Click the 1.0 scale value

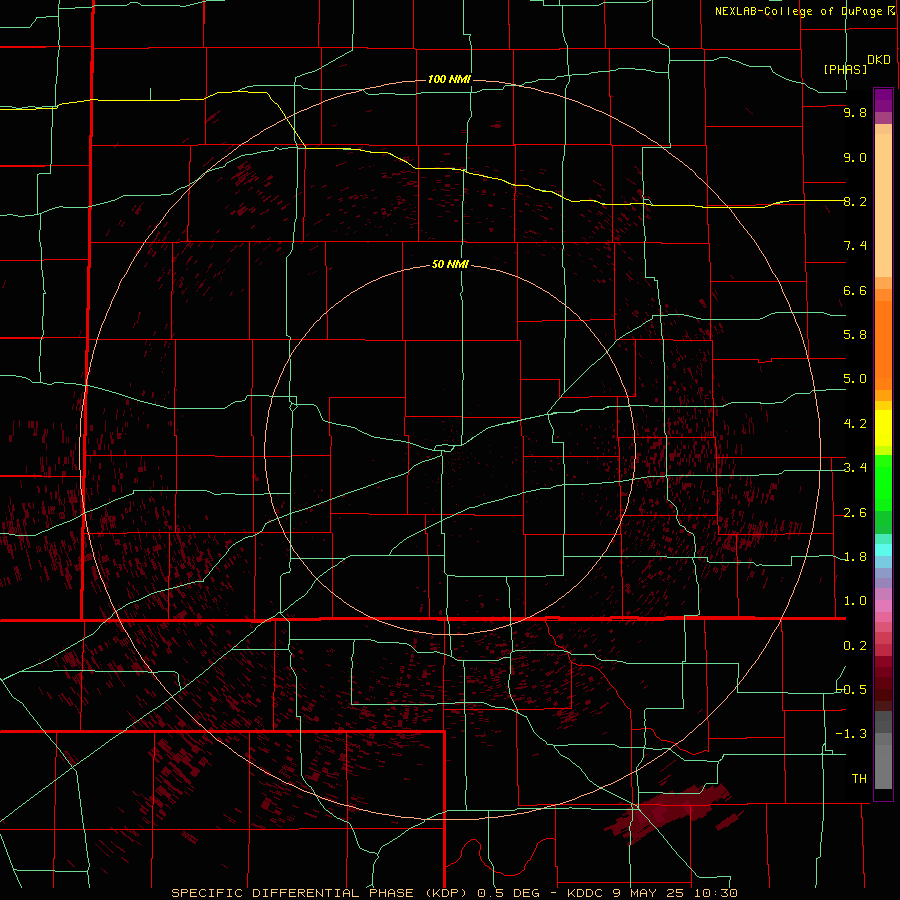(855, 601)
